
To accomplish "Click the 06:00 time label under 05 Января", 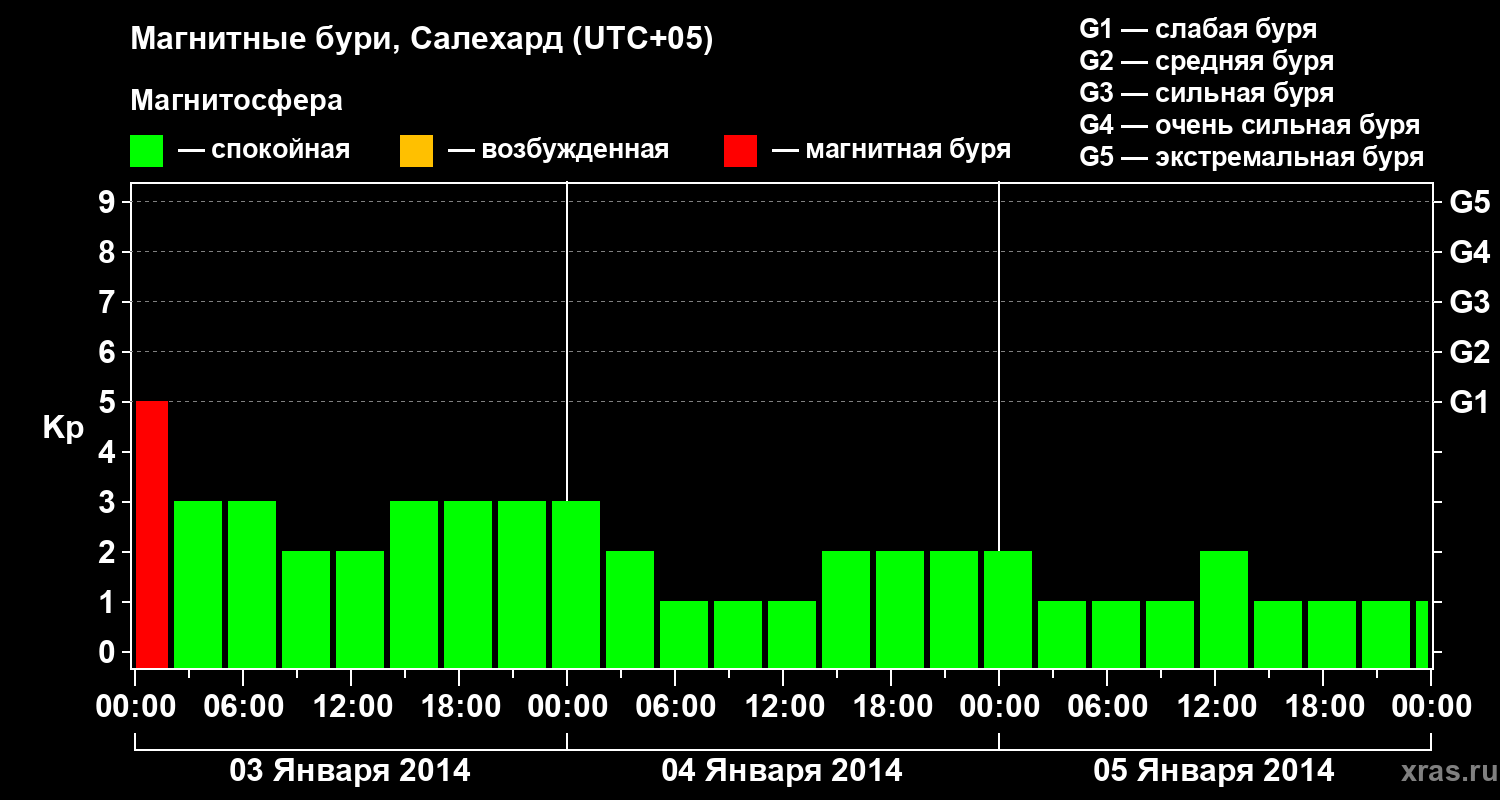I will click(1107, 707).
